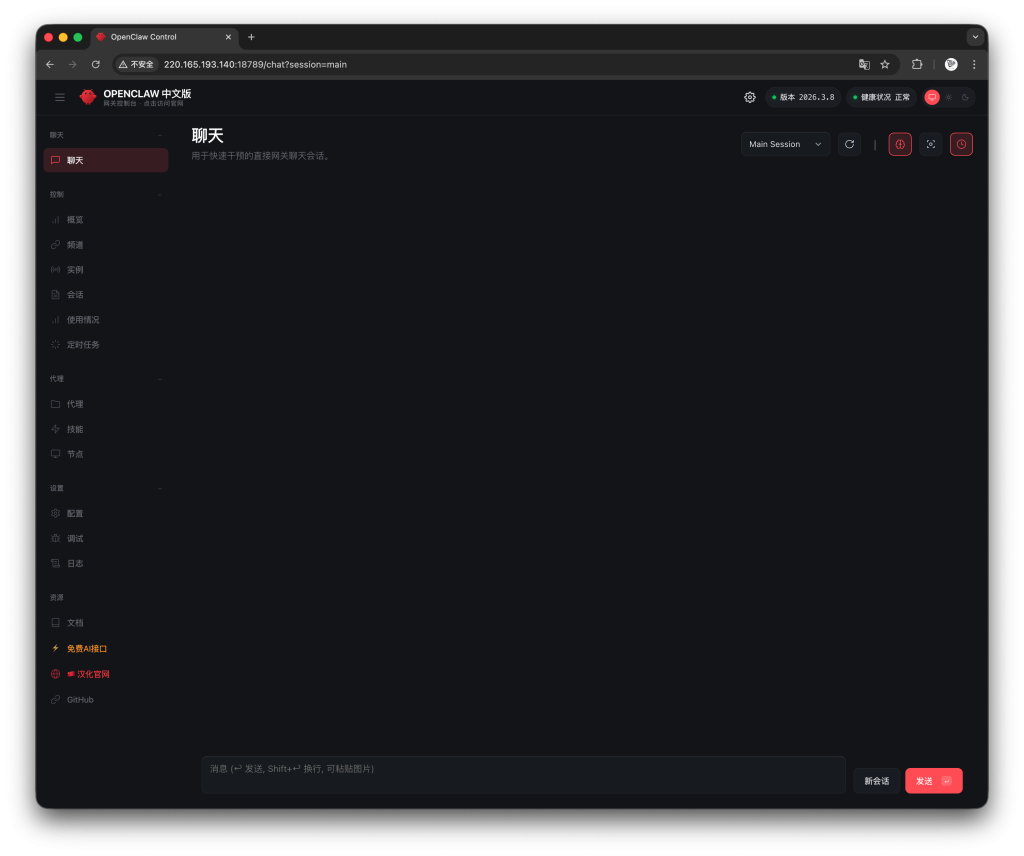
Task: Open the GitHub link in sidebar
Action: [80, 700]
